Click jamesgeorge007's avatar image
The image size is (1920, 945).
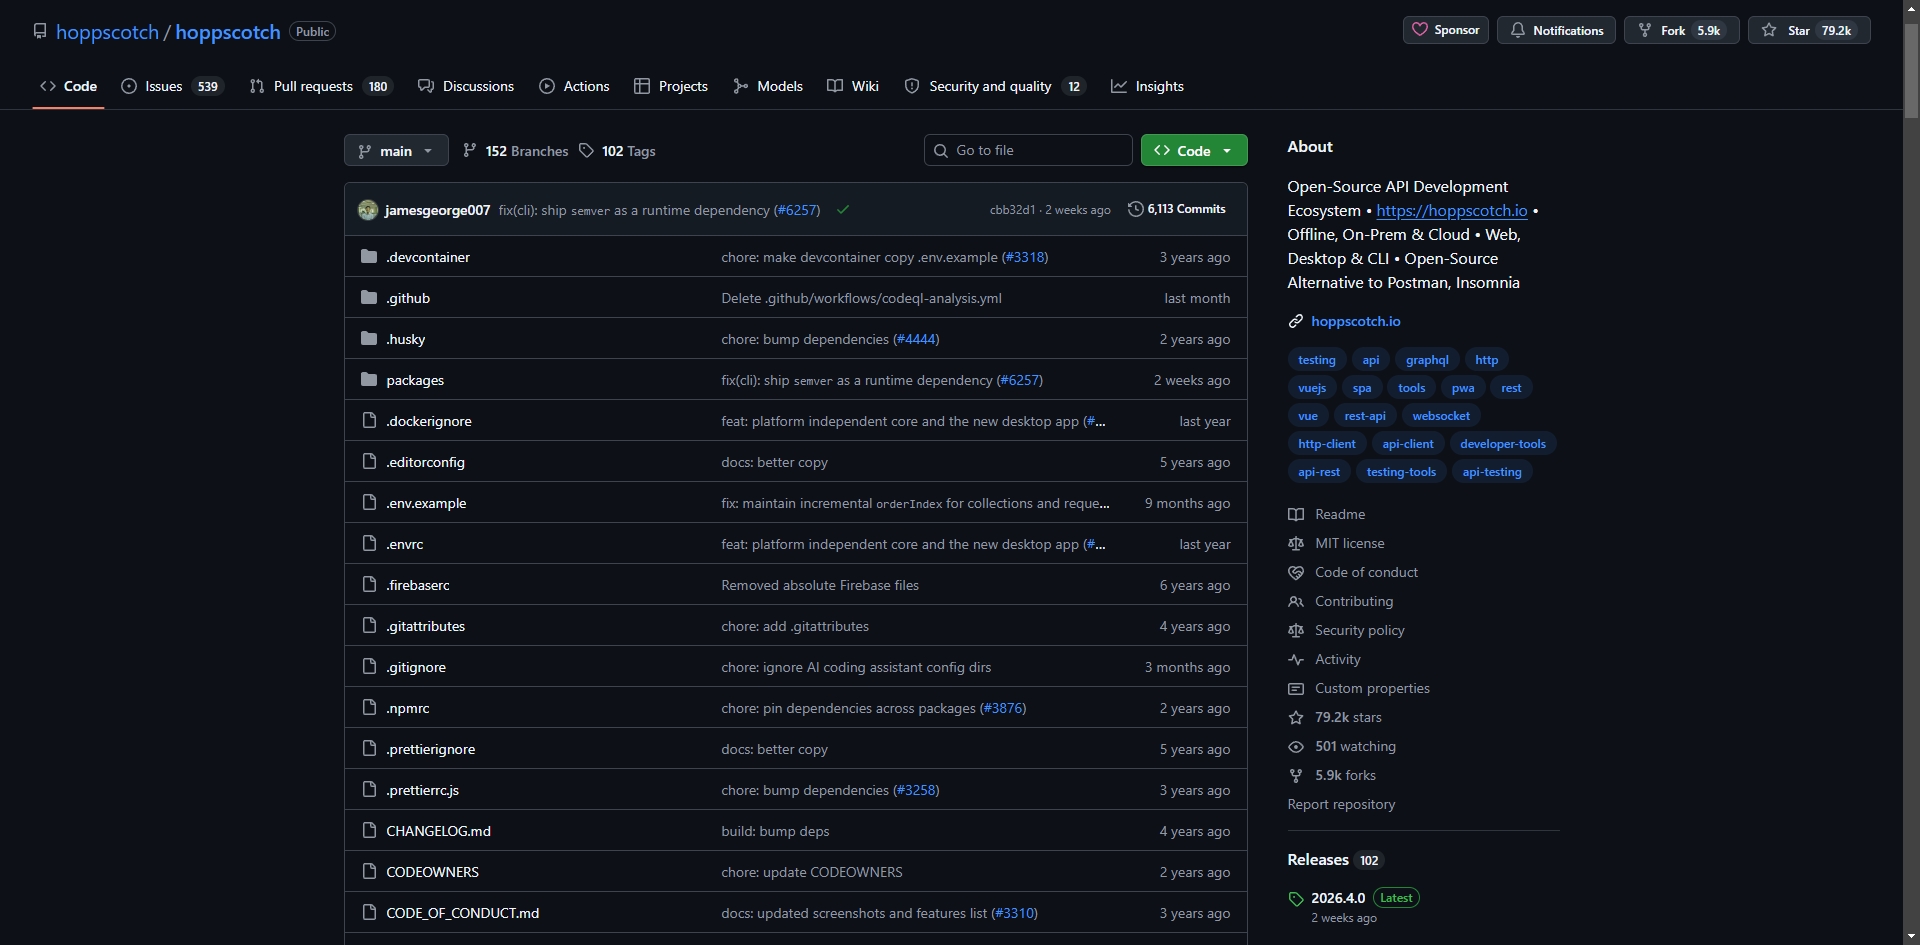(368, 210)
